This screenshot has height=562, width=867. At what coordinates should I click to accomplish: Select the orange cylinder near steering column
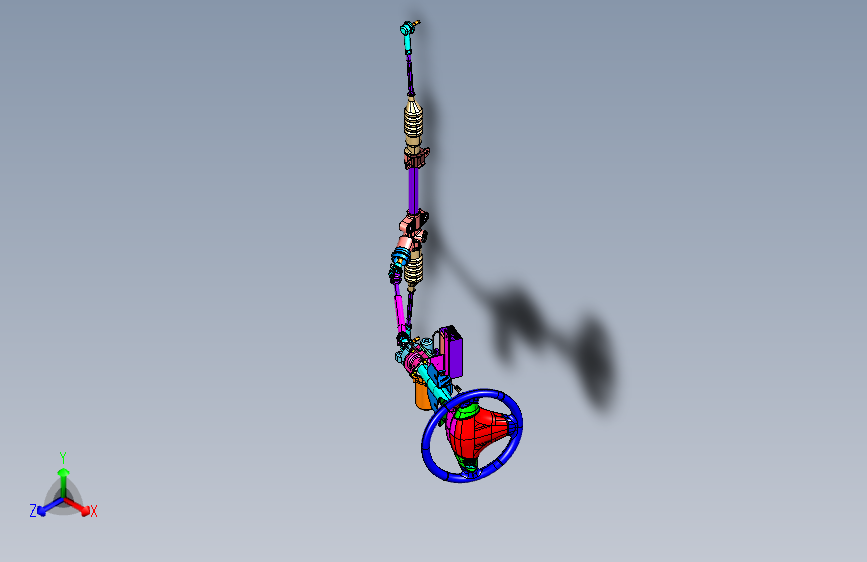(422, 395)
